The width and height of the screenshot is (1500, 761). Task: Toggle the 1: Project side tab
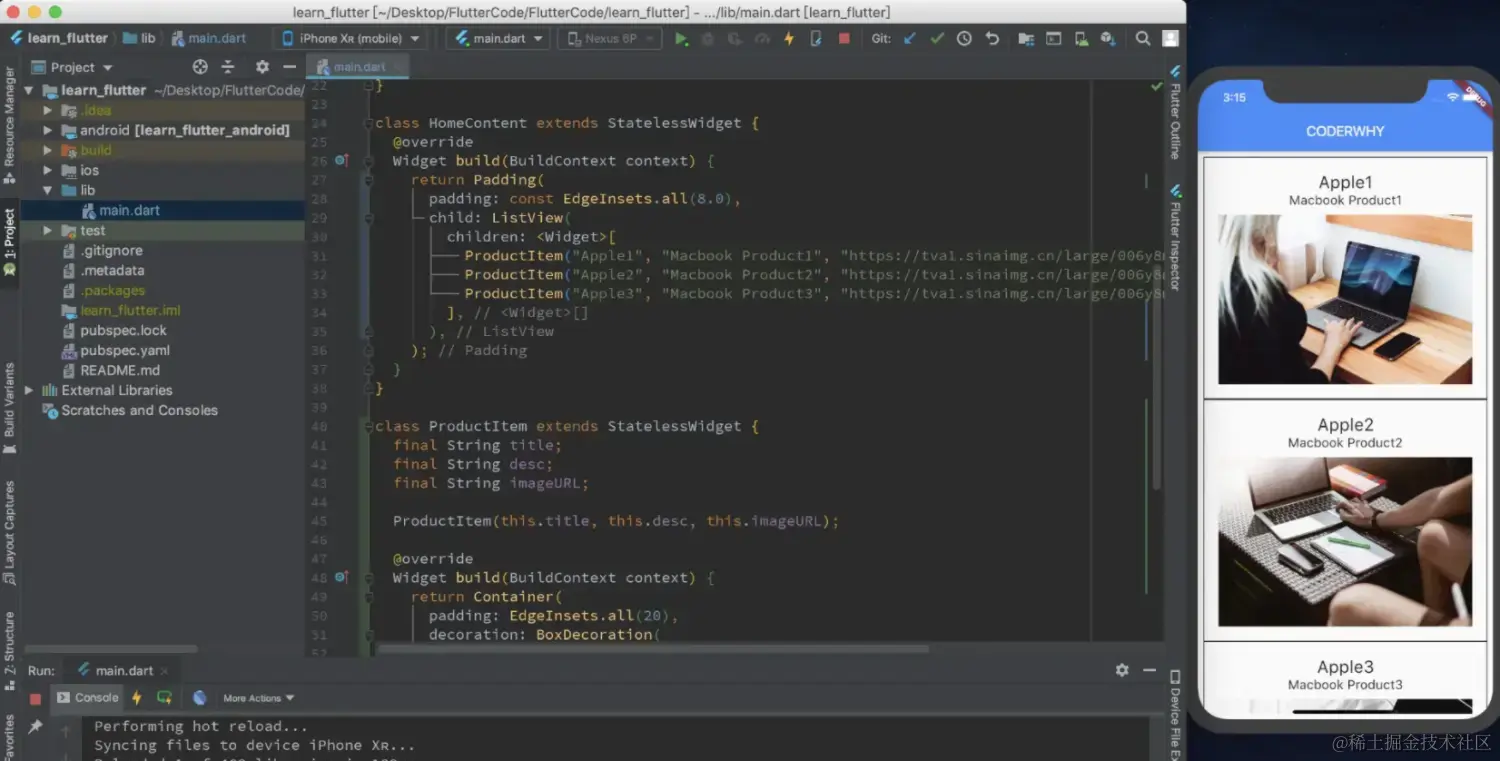click(9, 243)
